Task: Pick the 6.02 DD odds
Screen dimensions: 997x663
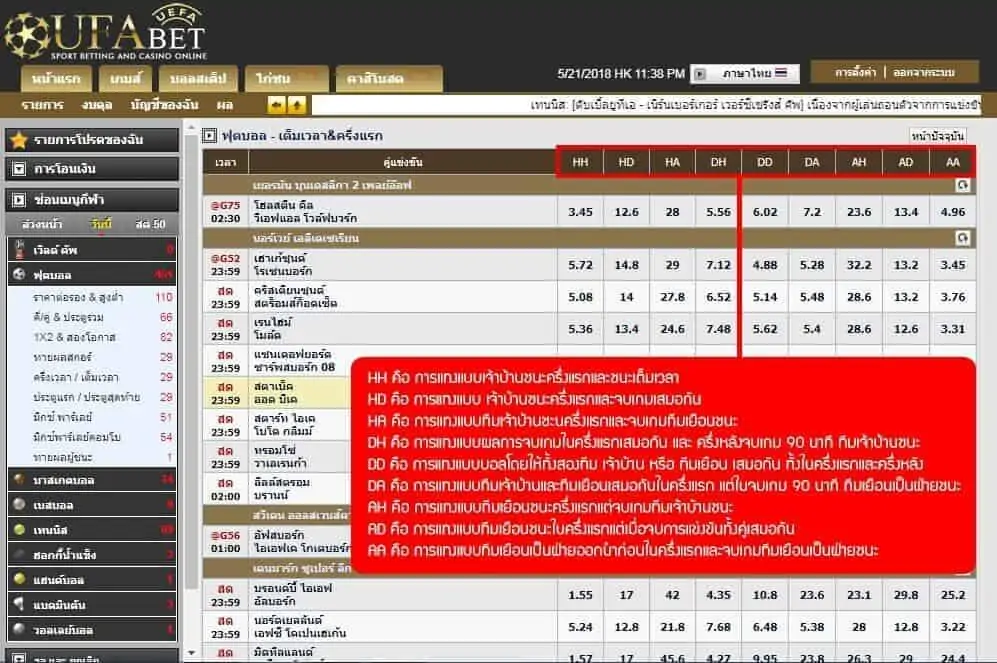Action: click(x=765, y=212)
